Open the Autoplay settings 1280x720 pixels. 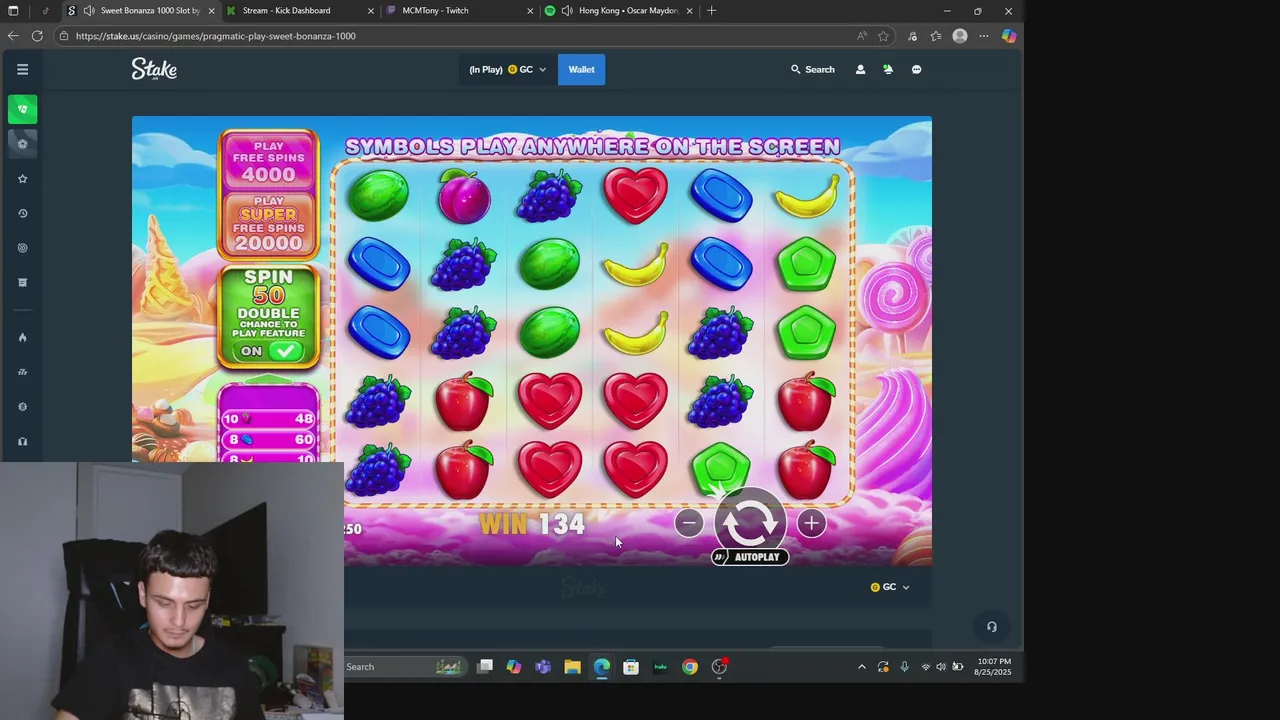point(750,557)
